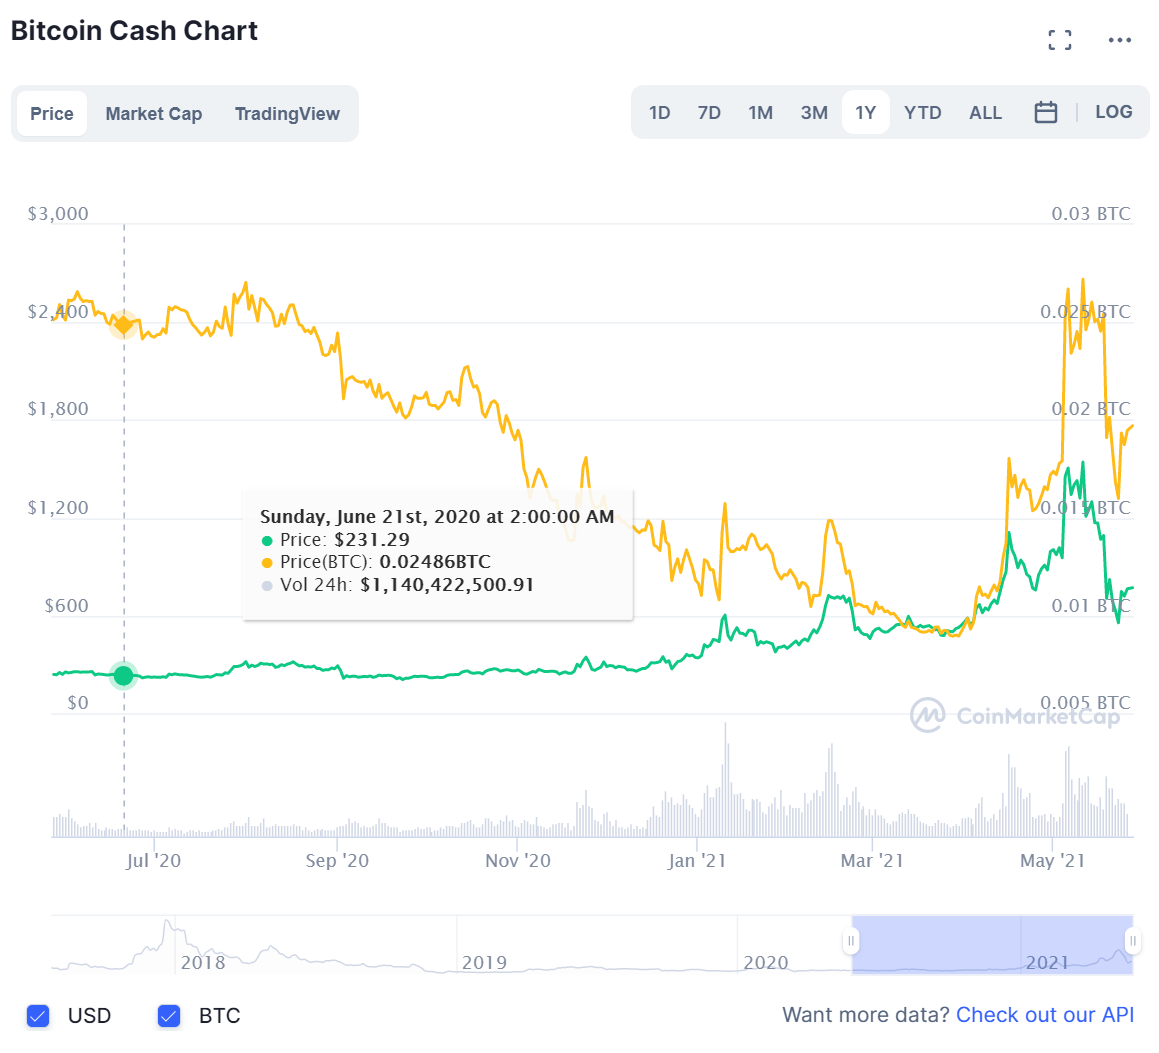Screen dimensions: 1159x1053
Task: Click the orange BTC price diamond marker
Action: [123, 323]
